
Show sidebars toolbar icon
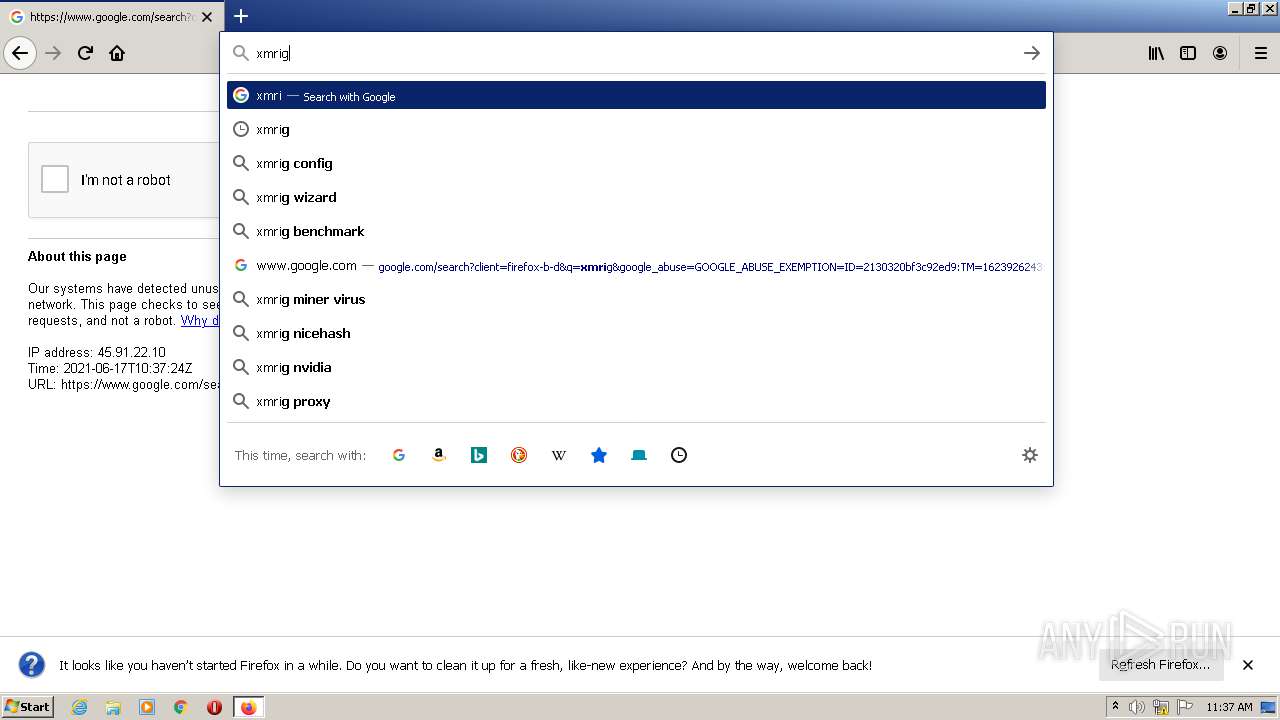point(1188,53)
